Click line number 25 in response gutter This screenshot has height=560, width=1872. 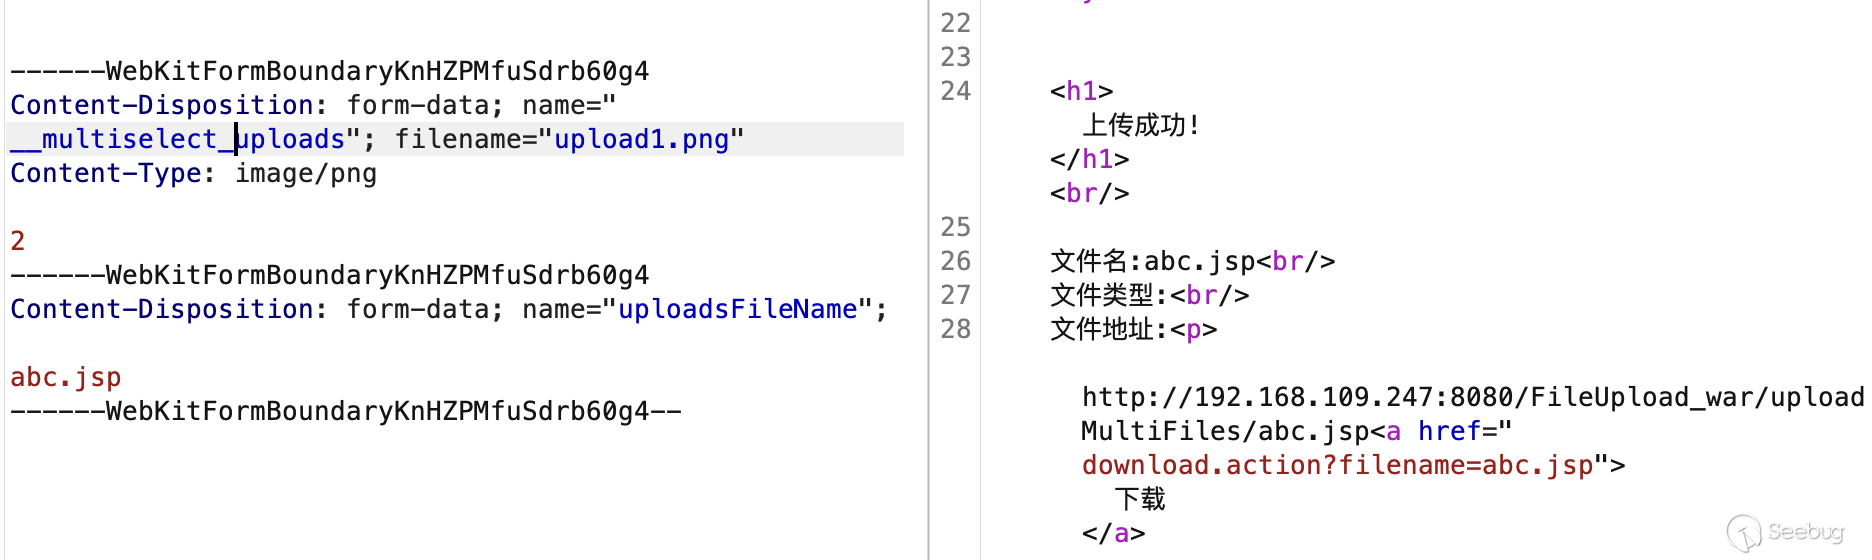pyautogui.click(x=956, y=227)
